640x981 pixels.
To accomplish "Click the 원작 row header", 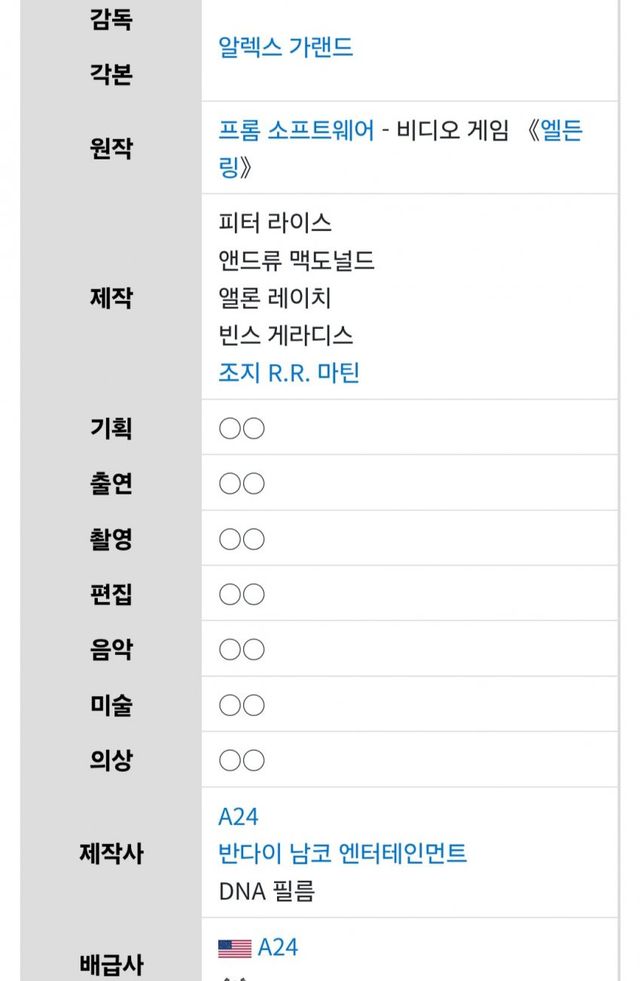I will pyautogui.click(x=111, y=150).
